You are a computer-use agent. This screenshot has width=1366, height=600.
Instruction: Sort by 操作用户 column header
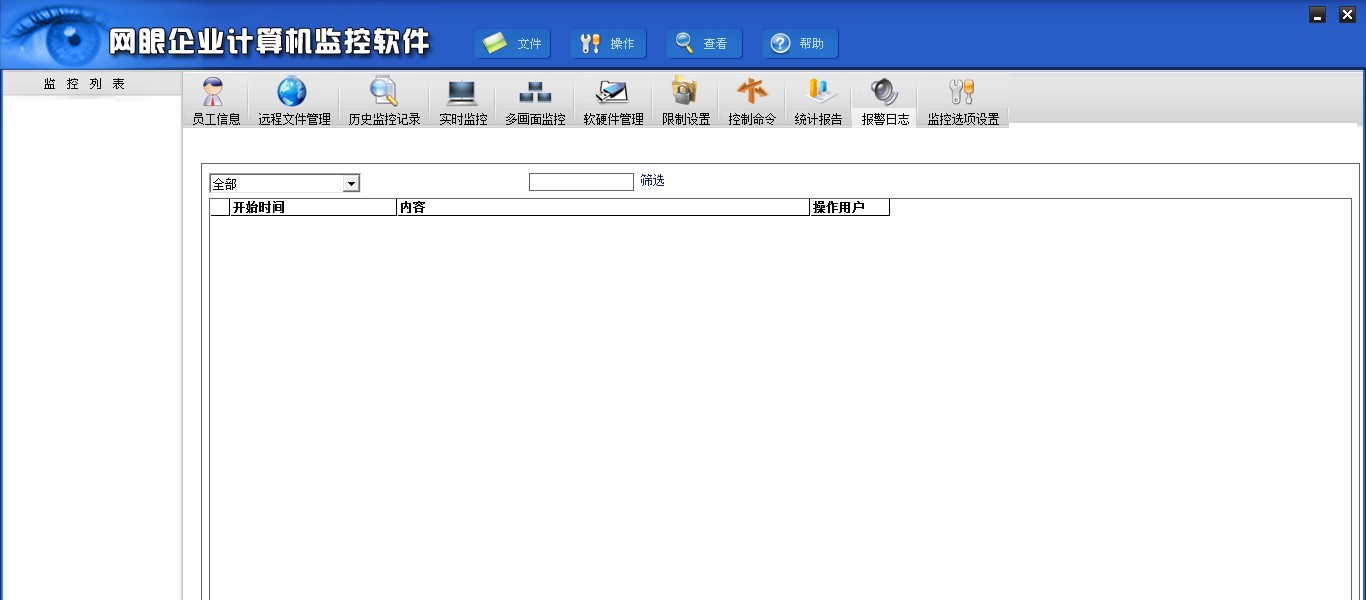(849, 208)
